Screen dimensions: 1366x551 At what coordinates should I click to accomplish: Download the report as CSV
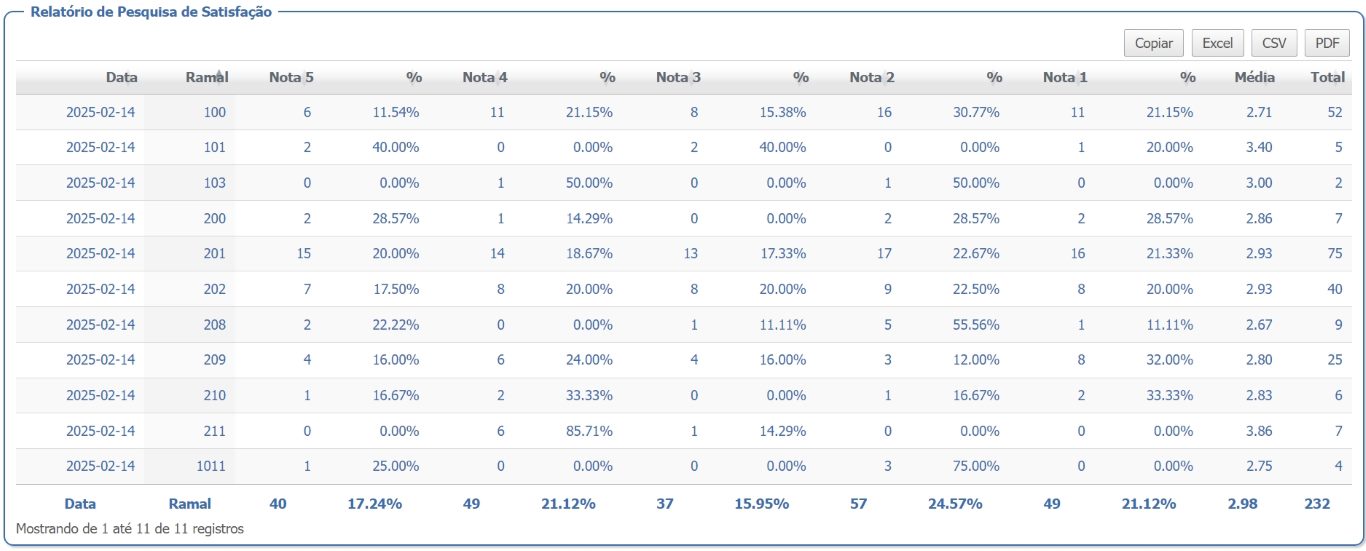pyautogui.click(x=1274, y=43)
